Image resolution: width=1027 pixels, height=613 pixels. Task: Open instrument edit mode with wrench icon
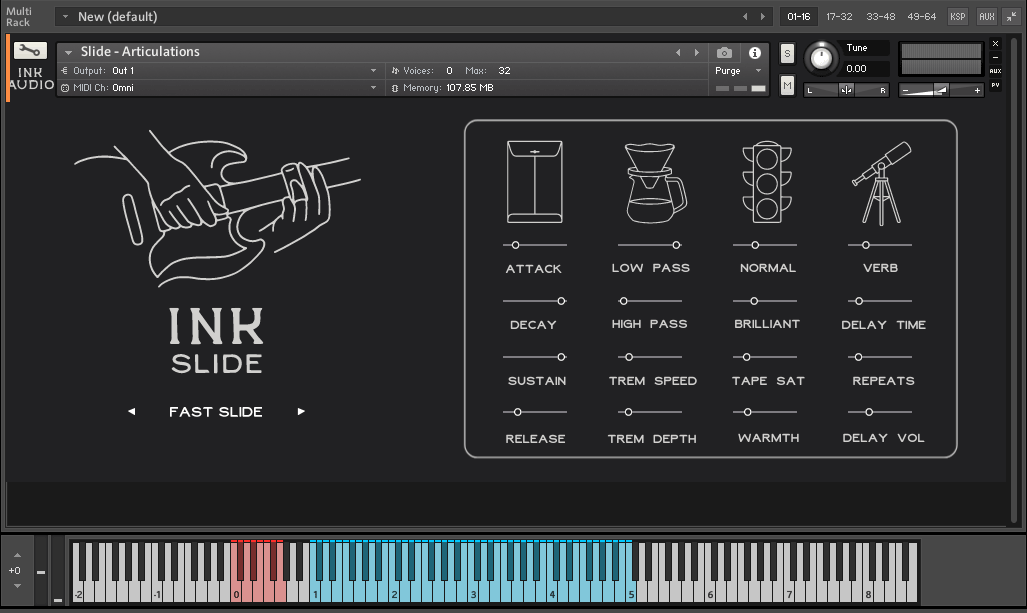(30, 51)
